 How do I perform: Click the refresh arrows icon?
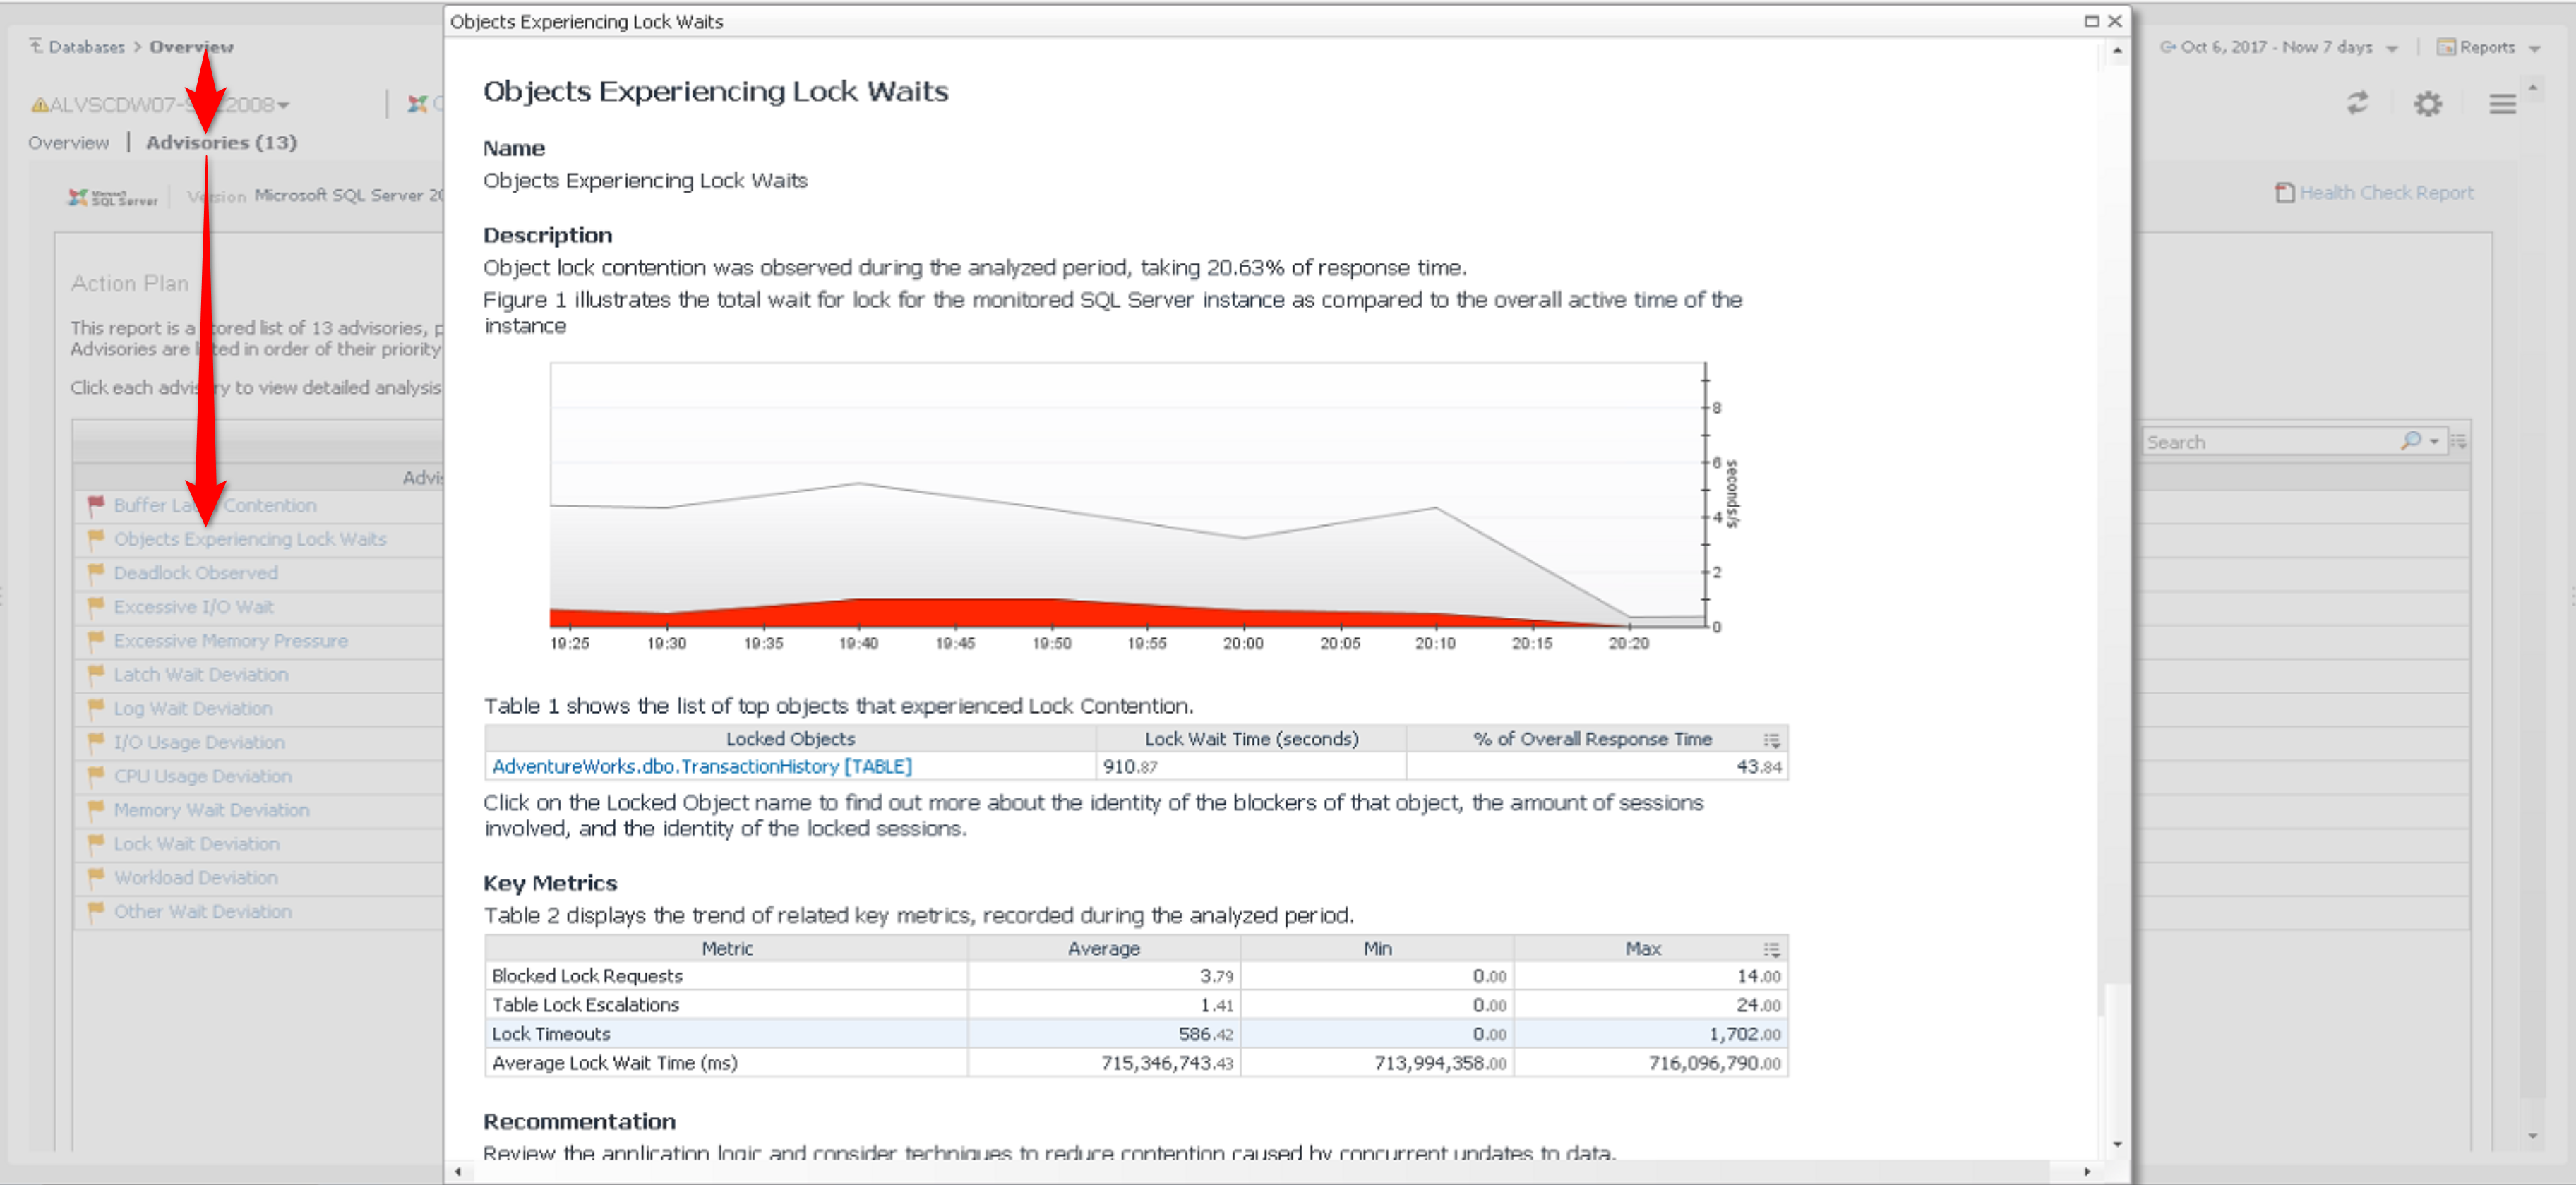(2357, 103)
